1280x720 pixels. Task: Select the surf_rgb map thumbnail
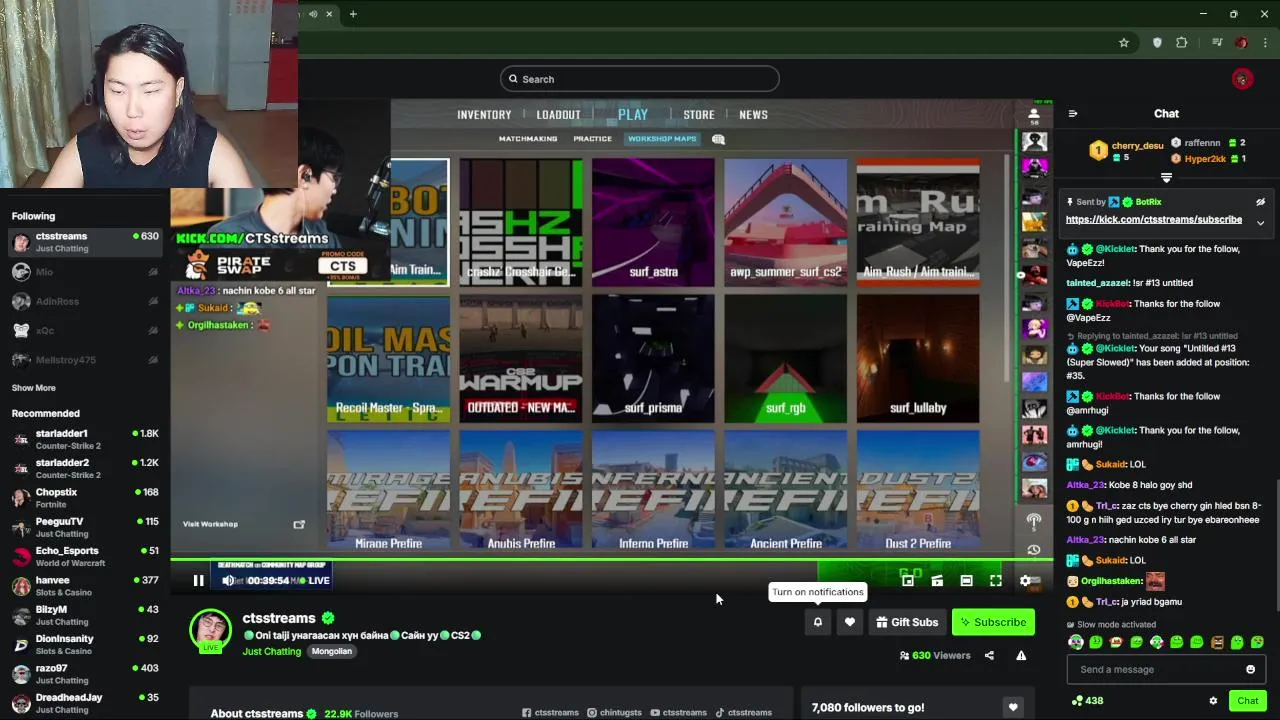click(785, 358)
